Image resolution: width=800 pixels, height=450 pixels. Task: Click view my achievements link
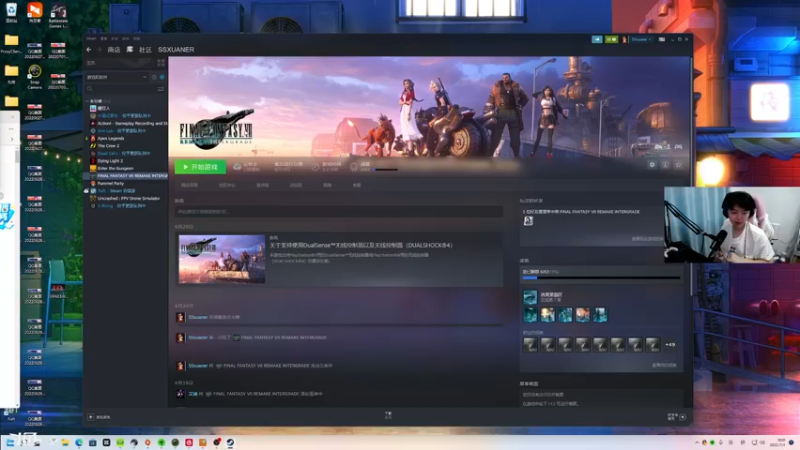pos(664,365)
